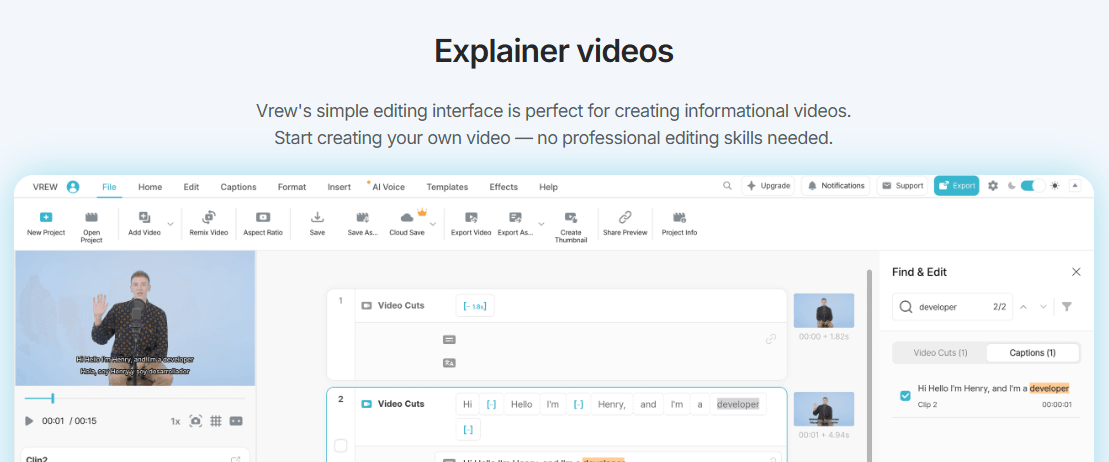This screenshot has width=1109, height=462.
Task: Click the Export As... icon
Action: (515, 218)
